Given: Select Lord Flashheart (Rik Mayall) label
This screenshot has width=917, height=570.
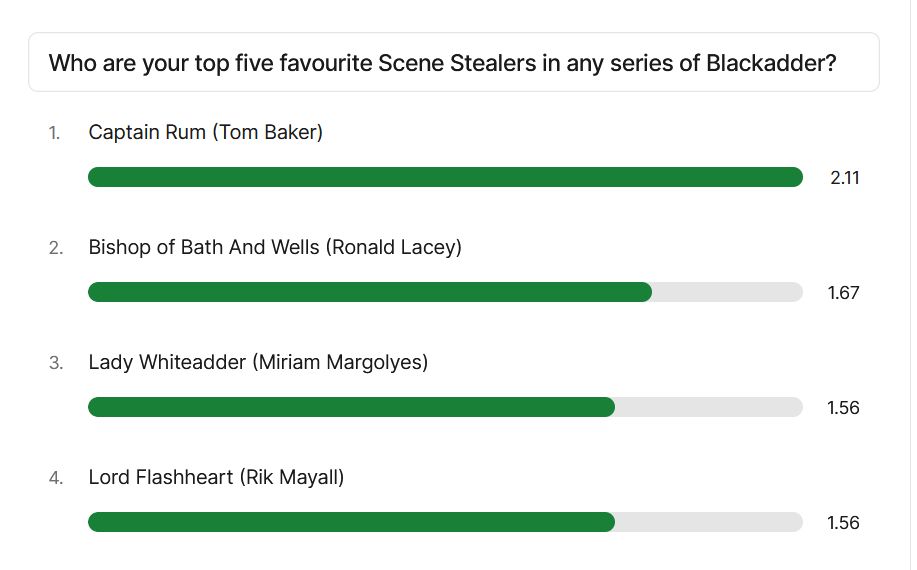Looking at the screenshot, I should point(216,477).
